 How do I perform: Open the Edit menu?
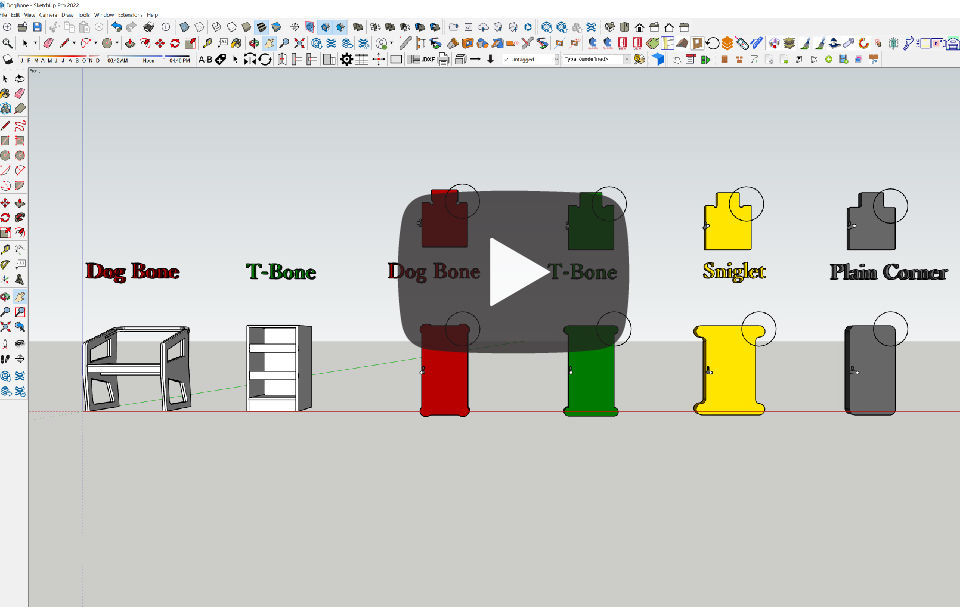click(x=15, y=14)
